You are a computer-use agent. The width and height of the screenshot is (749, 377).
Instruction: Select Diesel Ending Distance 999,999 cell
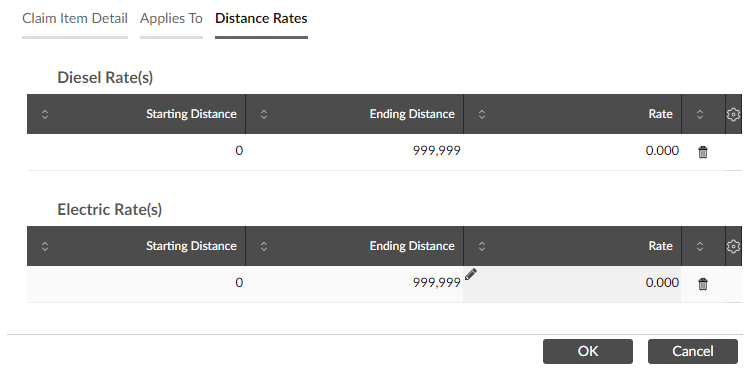(354, 151)
